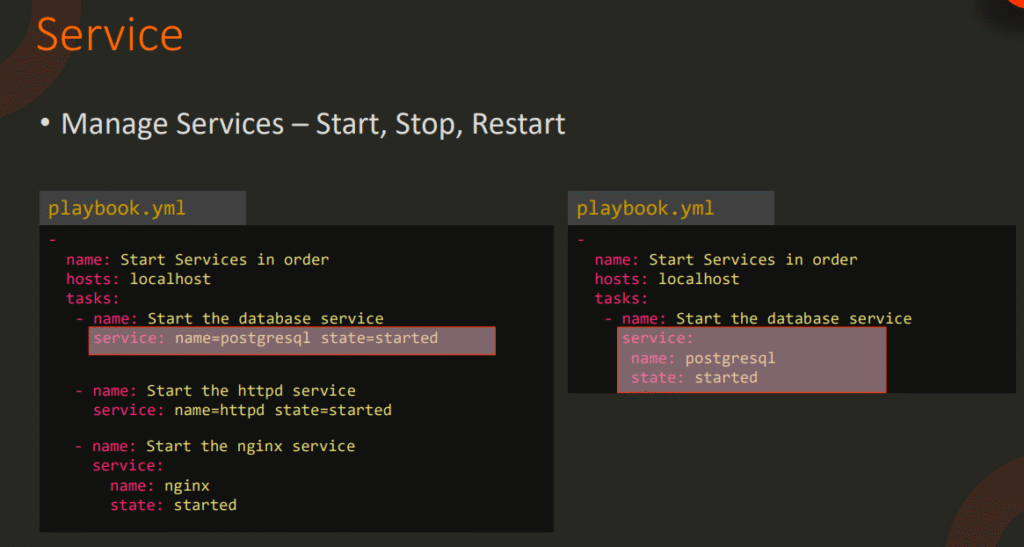Screen dimensions: 1024x547
Task: Click "name: postgresql" in the right highlighted block
Action: click(x=703, y=358)
